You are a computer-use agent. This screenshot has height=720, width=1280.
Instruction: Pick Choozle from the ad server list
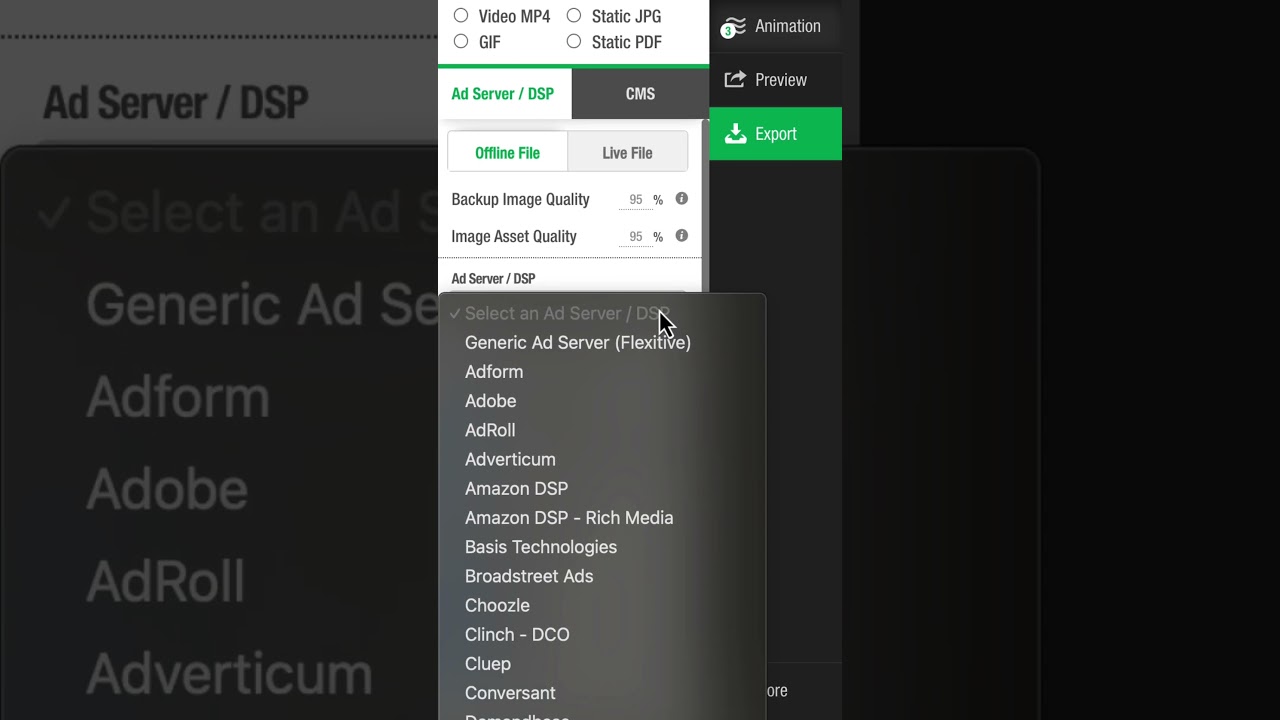(602, 605)
